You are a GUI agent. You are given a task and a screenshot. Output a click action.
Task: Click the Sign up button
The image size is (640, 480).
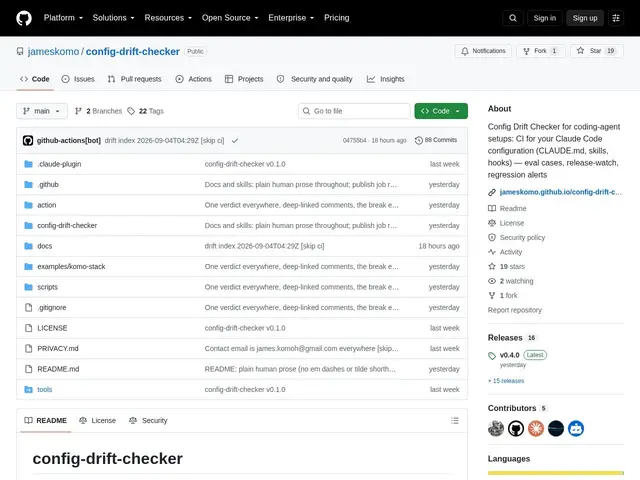click(x=584, y=18)
